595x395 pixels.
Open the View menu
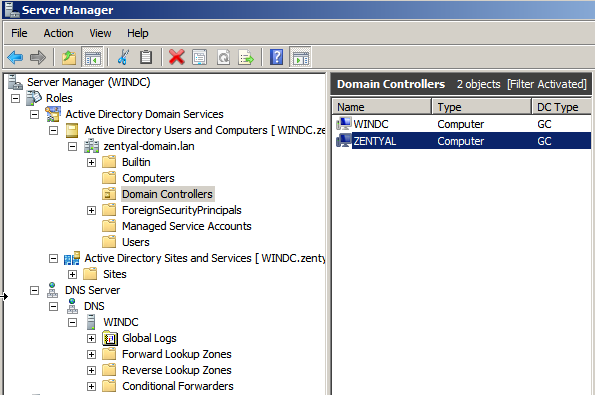coord(100,33)
